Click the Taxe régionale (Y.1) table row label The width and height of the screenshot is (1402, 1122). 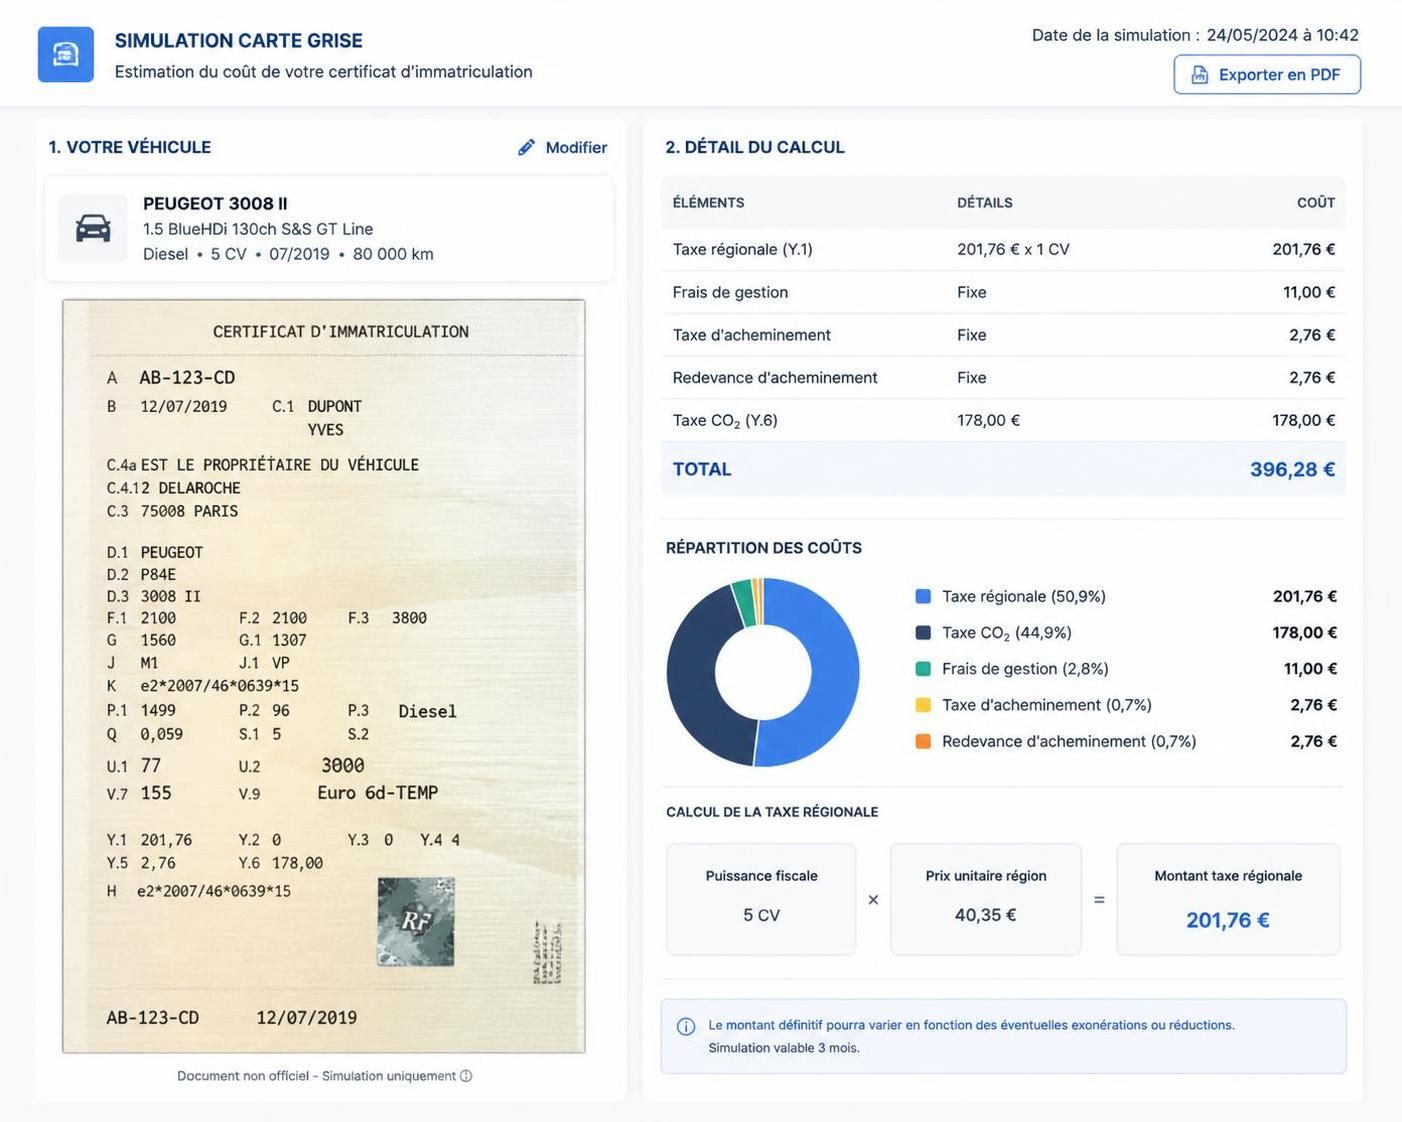(x=743, y=249)
